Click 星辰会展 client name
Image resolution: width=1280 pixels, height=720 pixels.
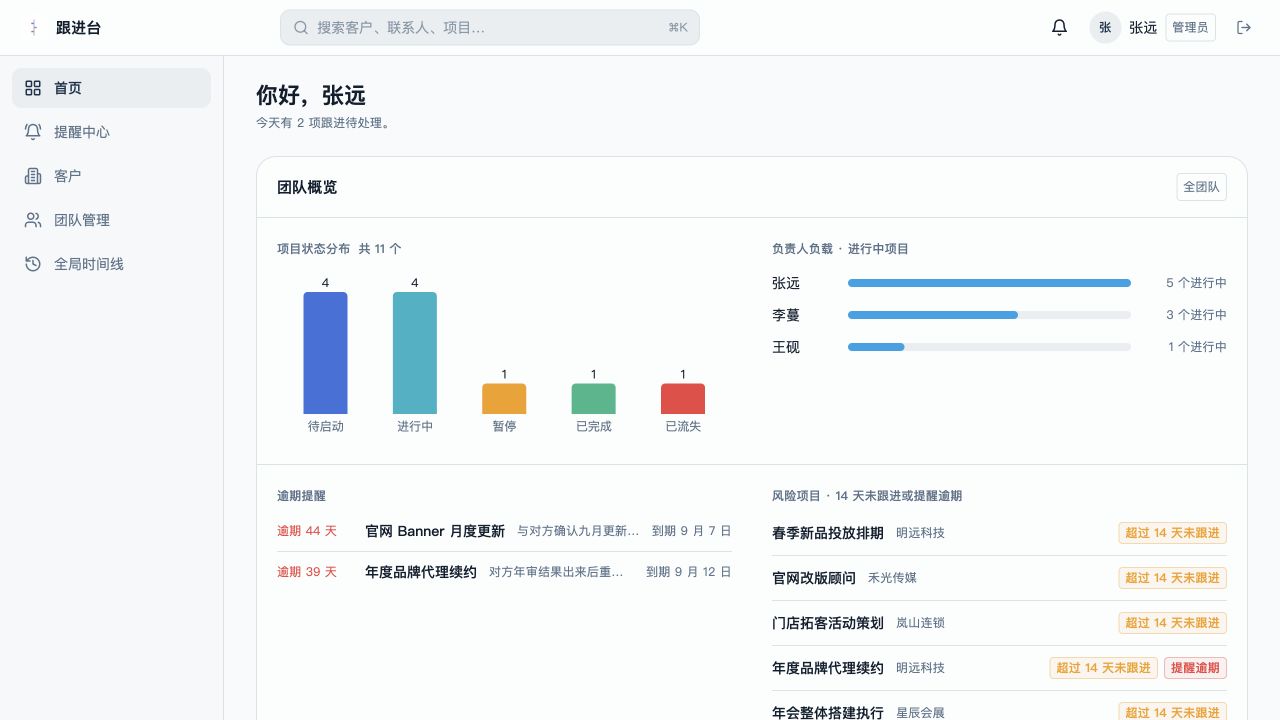click(920, 713)
